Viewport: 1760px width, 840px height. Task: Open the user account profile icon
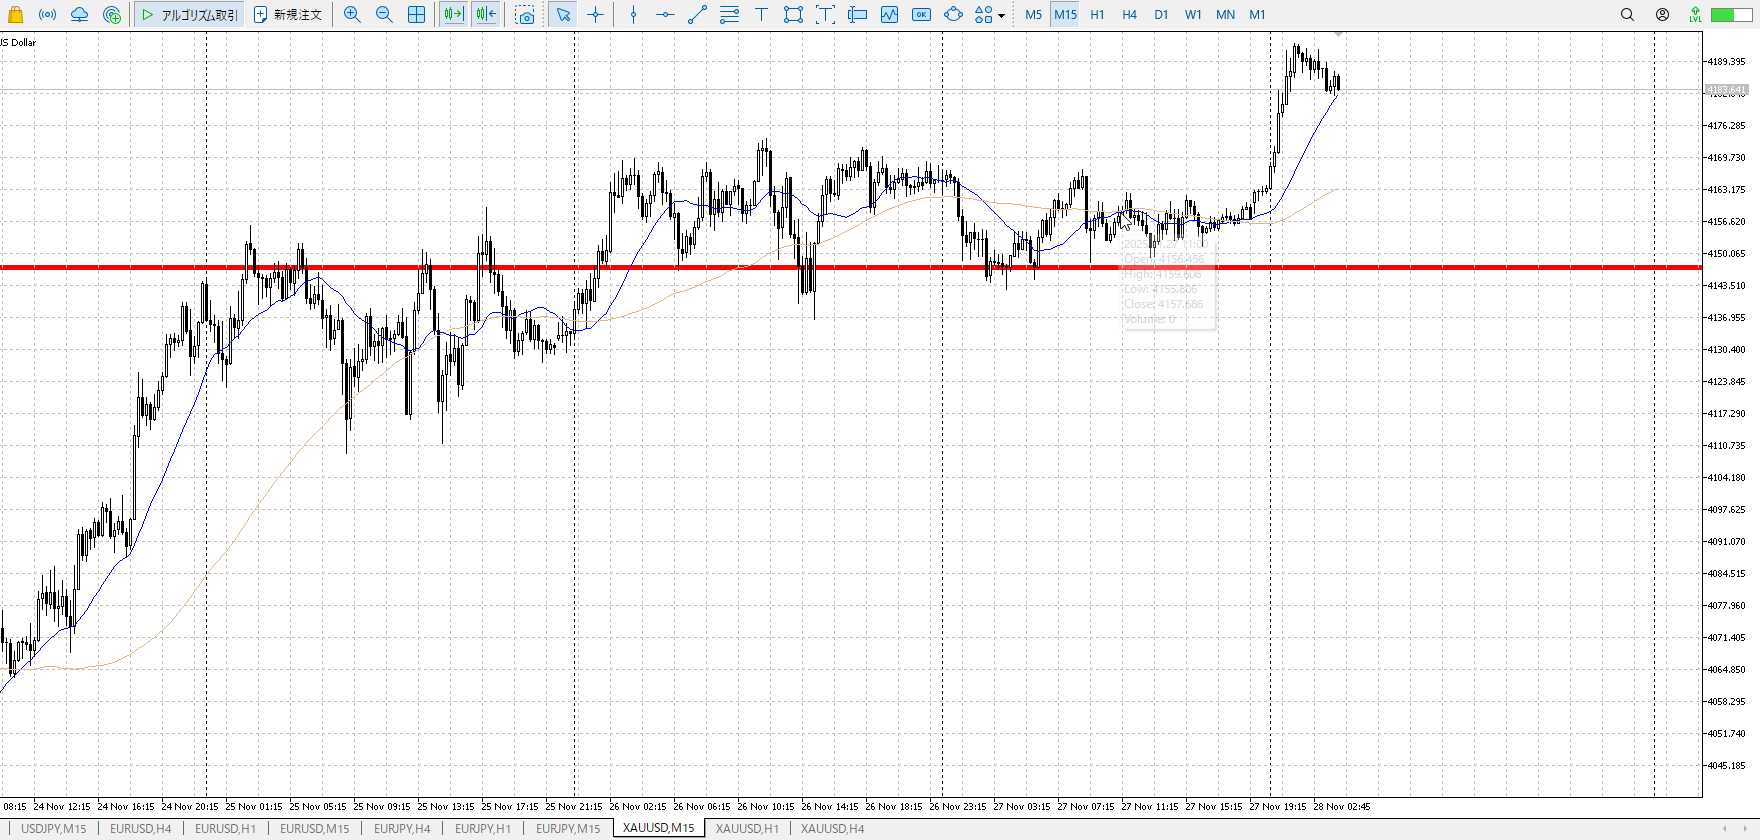1662,15
